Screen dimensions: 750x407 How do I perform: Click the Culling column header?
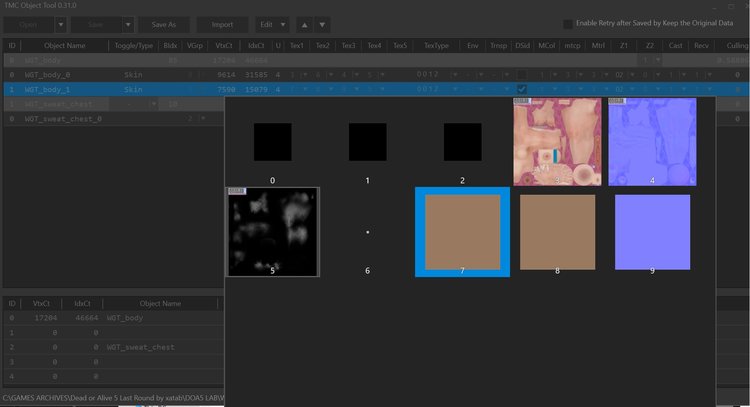[x=736, y=45]
